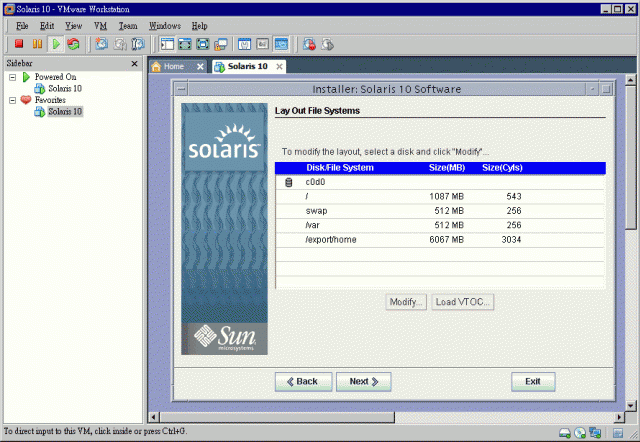Click the red Power Off button
Viewport: 640px width, 442px height.
point(19,44)
